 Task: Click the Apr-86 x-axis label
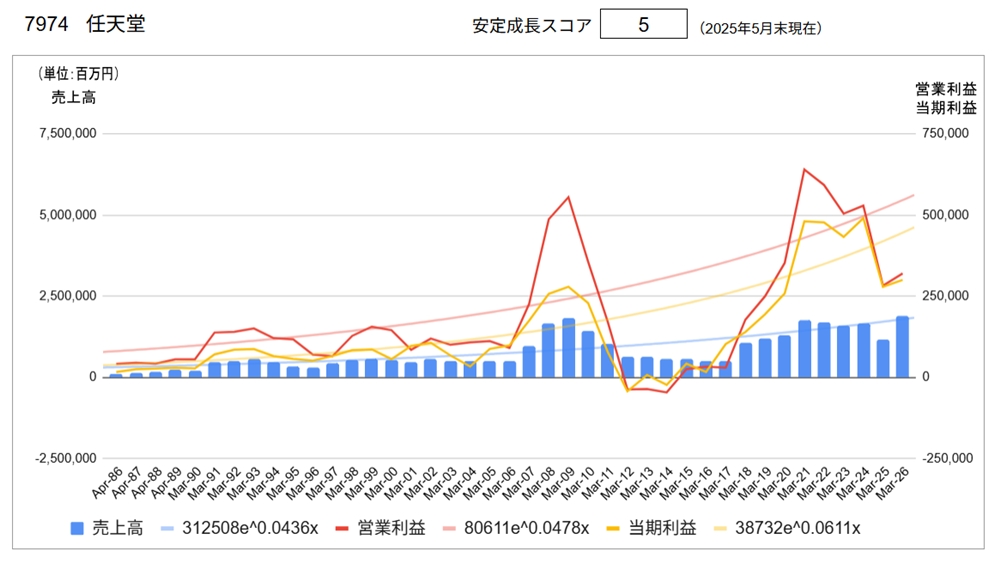[x=107, y=483]
